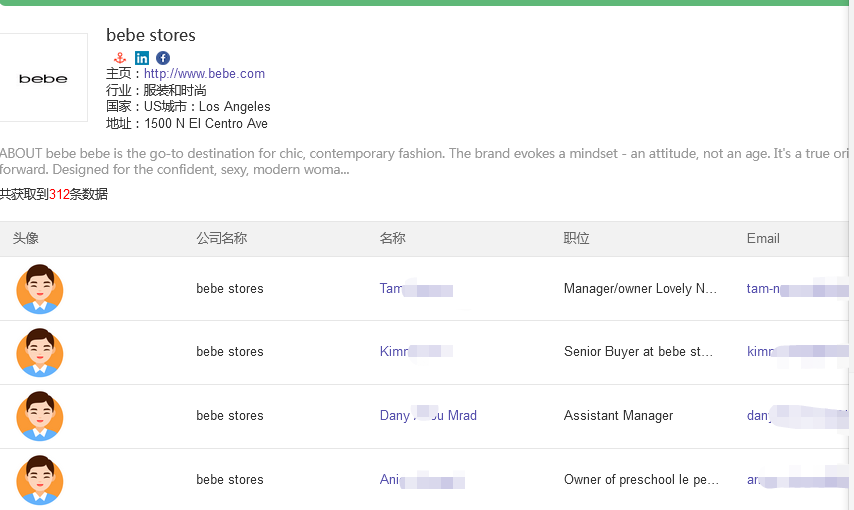
Task: Click the 职位 column header
Action: [577, 239]
